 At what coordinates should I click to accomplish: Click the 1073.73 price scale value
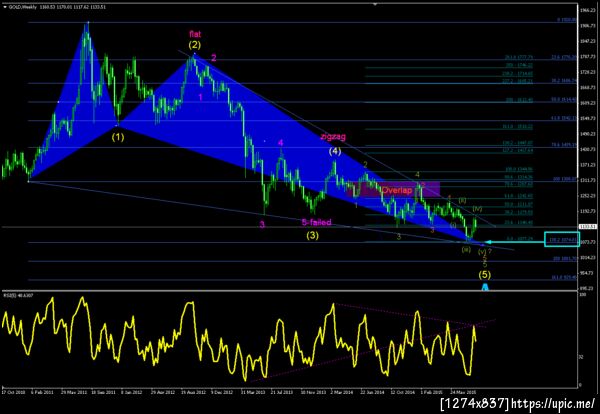(x=589, y=242)
